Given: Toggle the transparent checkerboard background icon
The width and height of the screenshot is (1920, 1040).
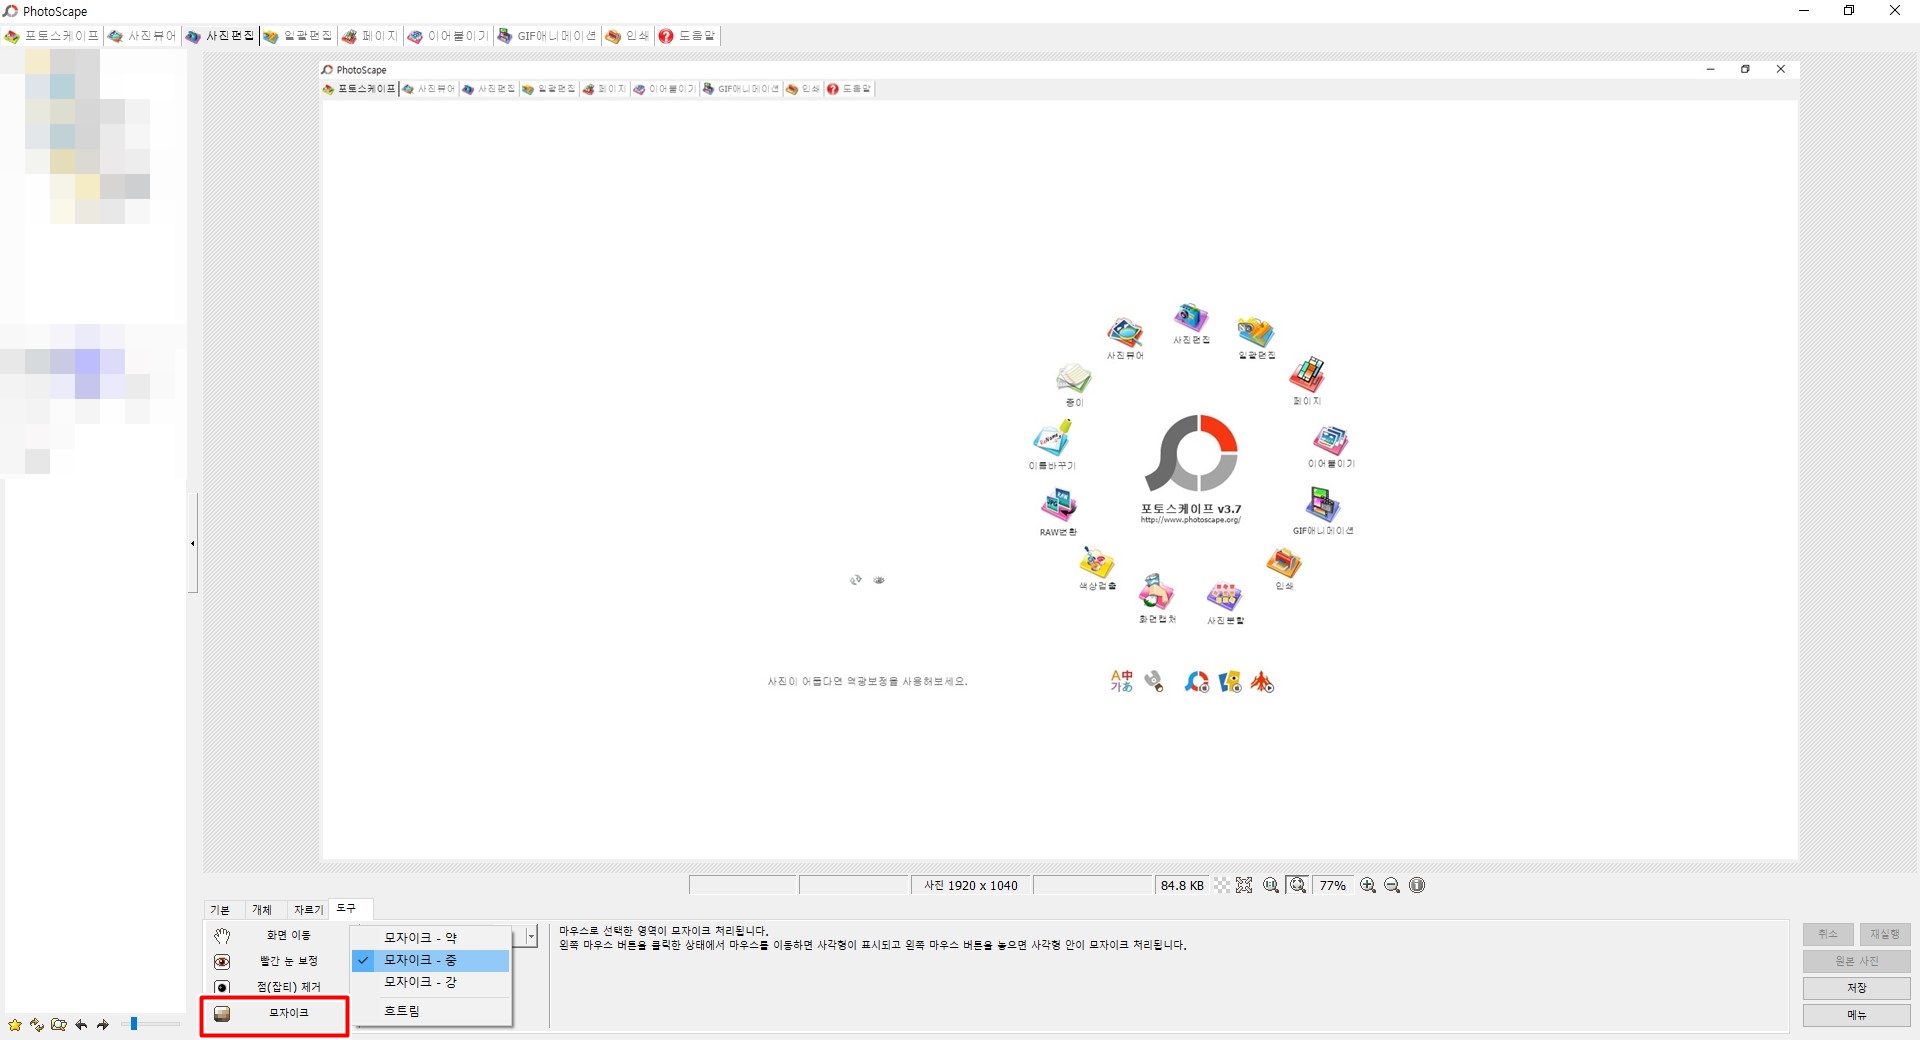Looking at the screenshot, I should point(1222,885).
